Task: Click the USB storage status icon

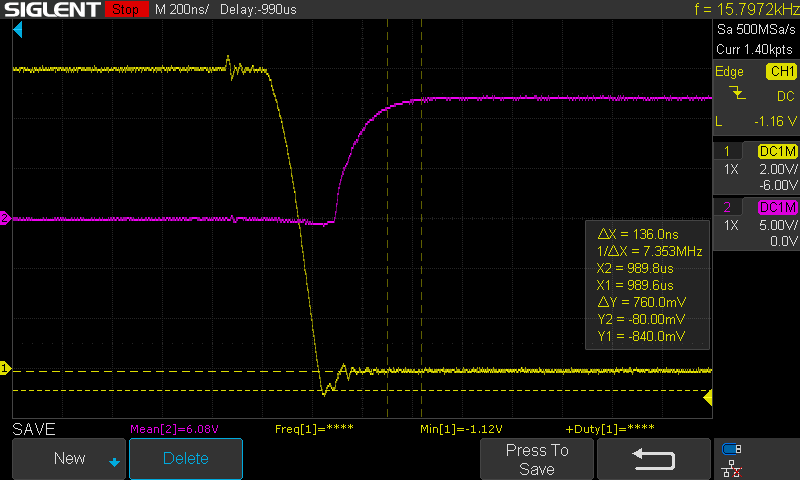Action: pos(731,448)
